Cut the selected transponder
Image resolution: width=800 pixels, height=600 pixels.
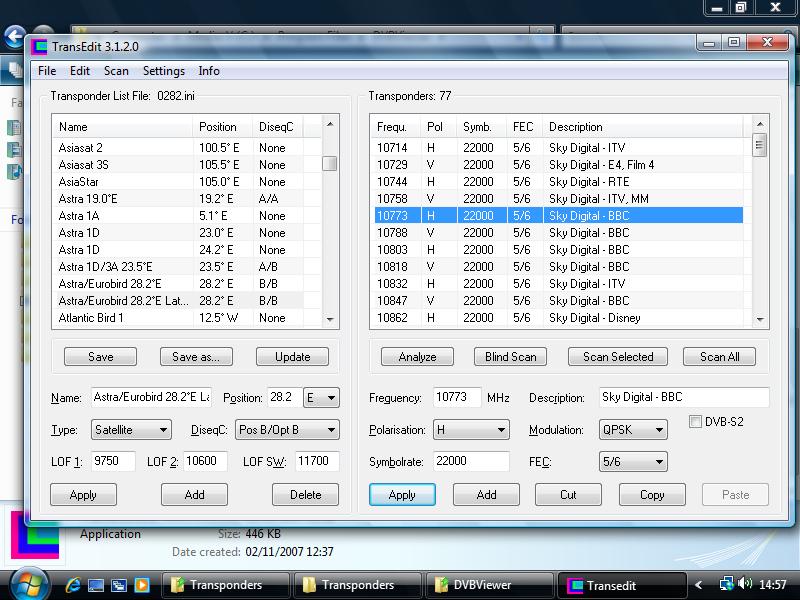(x=568, y=494)
